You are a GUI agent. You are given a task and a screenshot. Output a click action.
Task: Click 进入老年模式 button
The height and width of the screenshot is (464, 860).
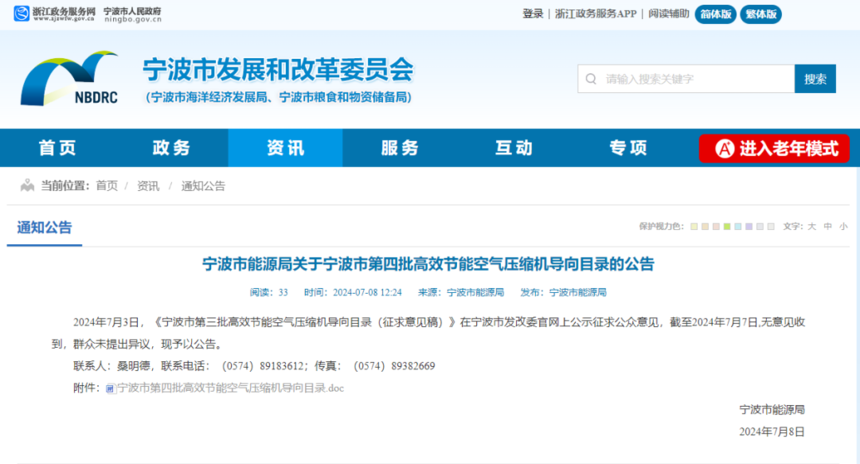[774, 149]
